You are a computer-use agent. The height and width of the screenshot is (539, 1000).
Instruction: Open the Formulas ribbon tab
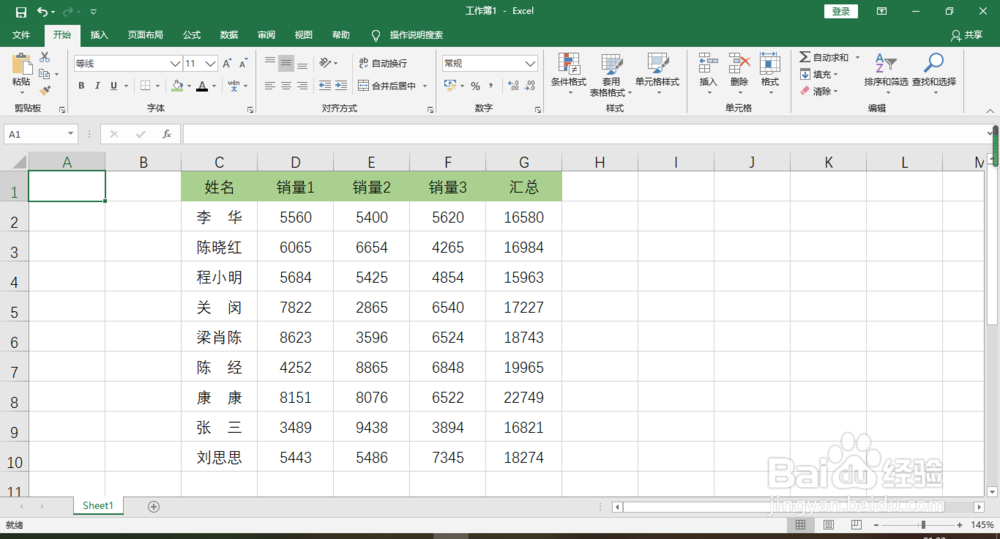(x=191, y=35)
